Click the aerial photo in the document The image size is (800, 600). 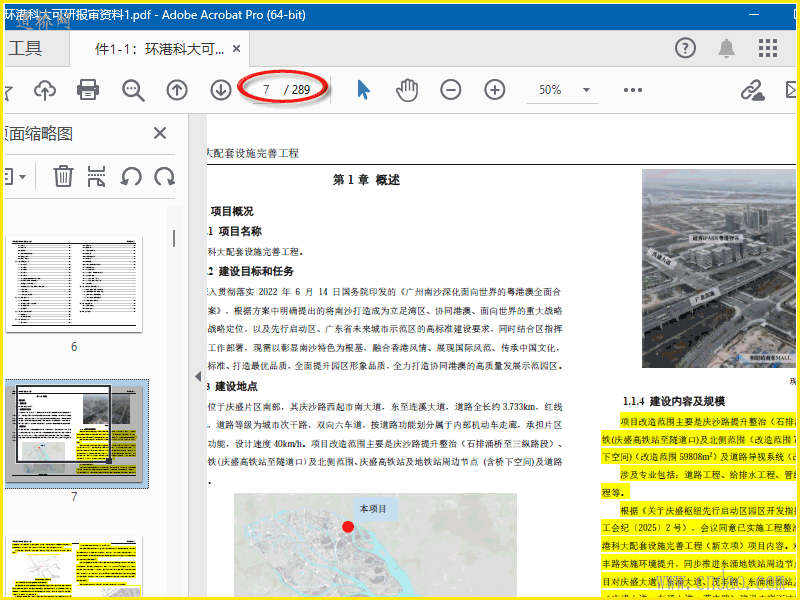[718, 268]
